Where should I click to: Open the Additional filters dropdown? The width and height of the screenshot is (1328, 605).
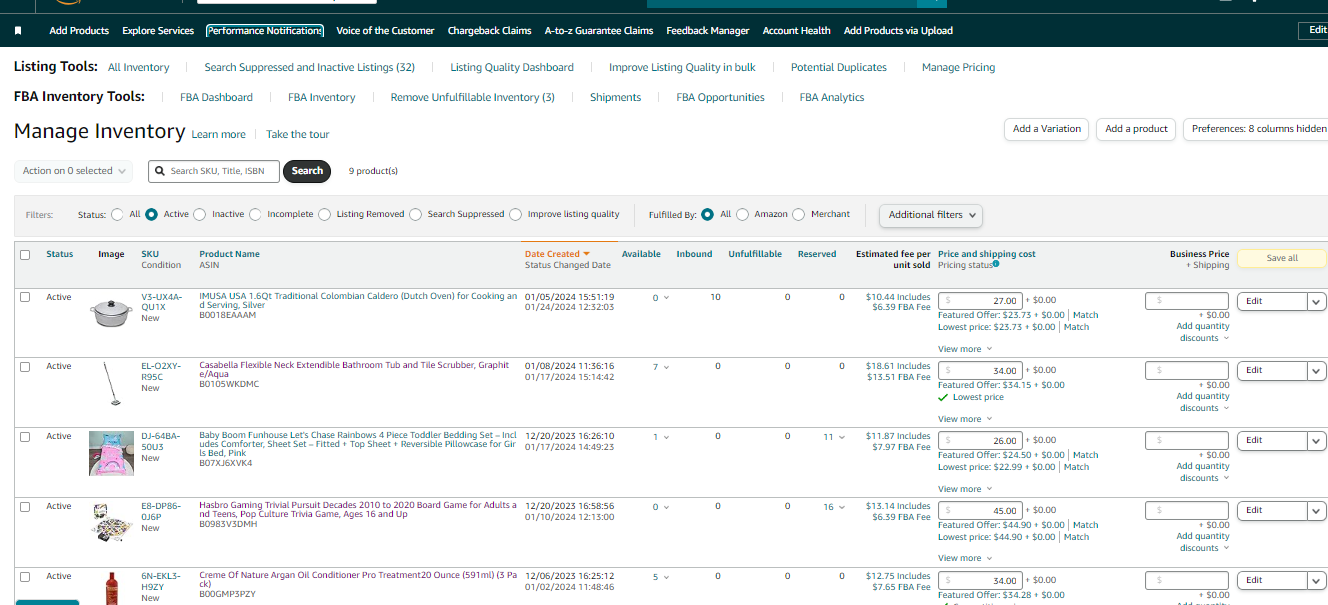(x=930, y=215)
